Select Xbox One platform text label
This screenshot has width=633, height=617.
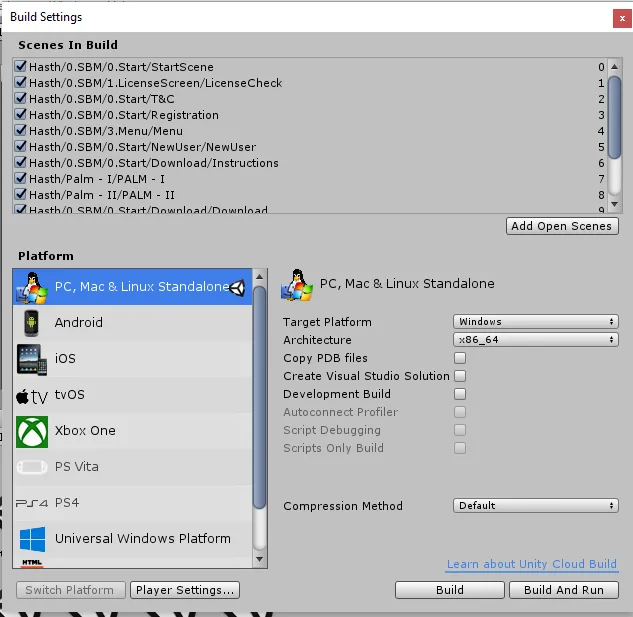[85, 431]
